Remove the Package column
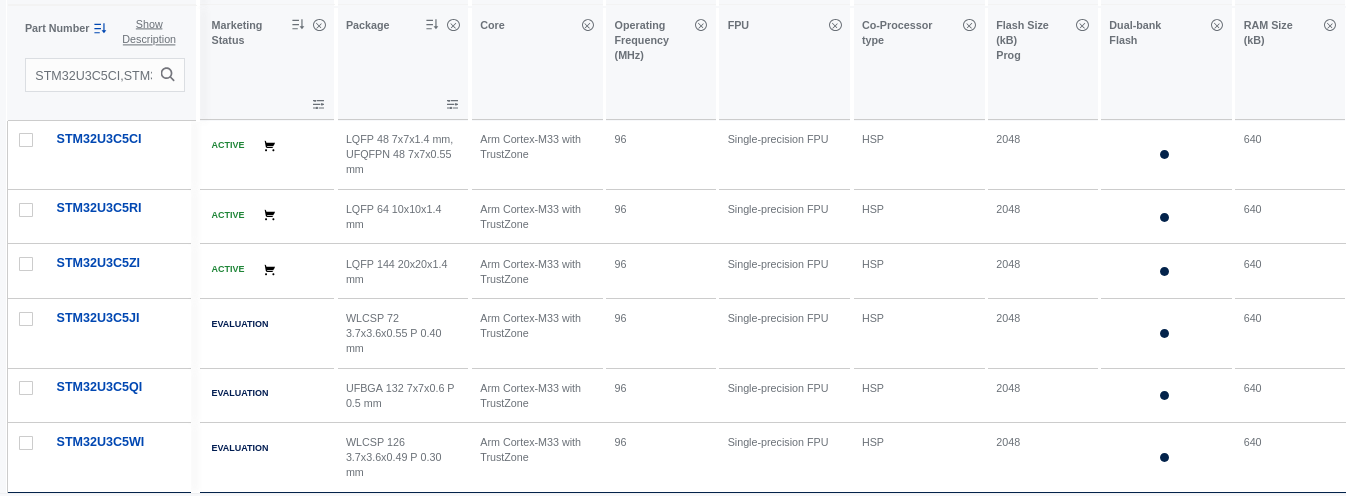 pyautogui.click(x=453, y=25)
